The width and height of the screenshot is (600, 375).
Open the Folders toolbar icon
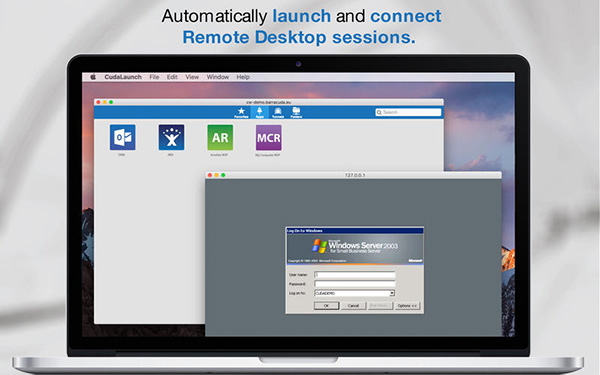296,112
